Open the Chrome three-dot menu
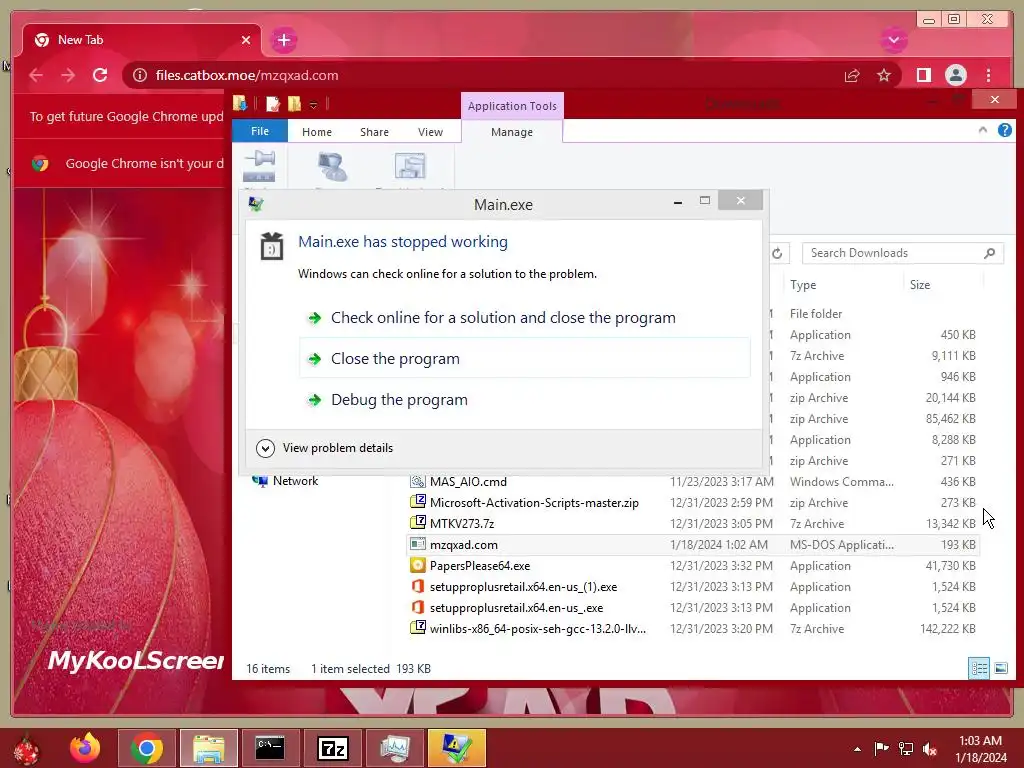The height and width of the screenshot is (768, 1024). tap(989, 75)
